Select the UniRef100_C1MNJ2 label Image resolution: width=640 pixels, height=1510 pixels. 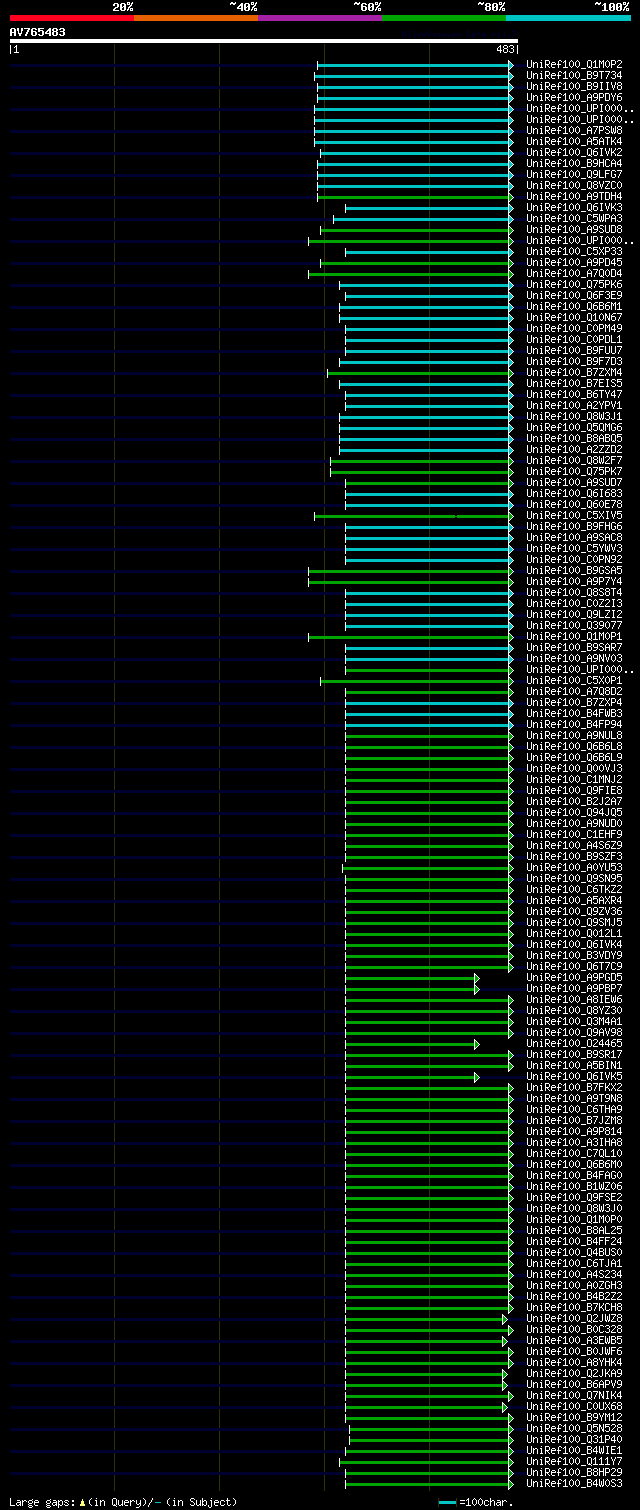point(574,779)
